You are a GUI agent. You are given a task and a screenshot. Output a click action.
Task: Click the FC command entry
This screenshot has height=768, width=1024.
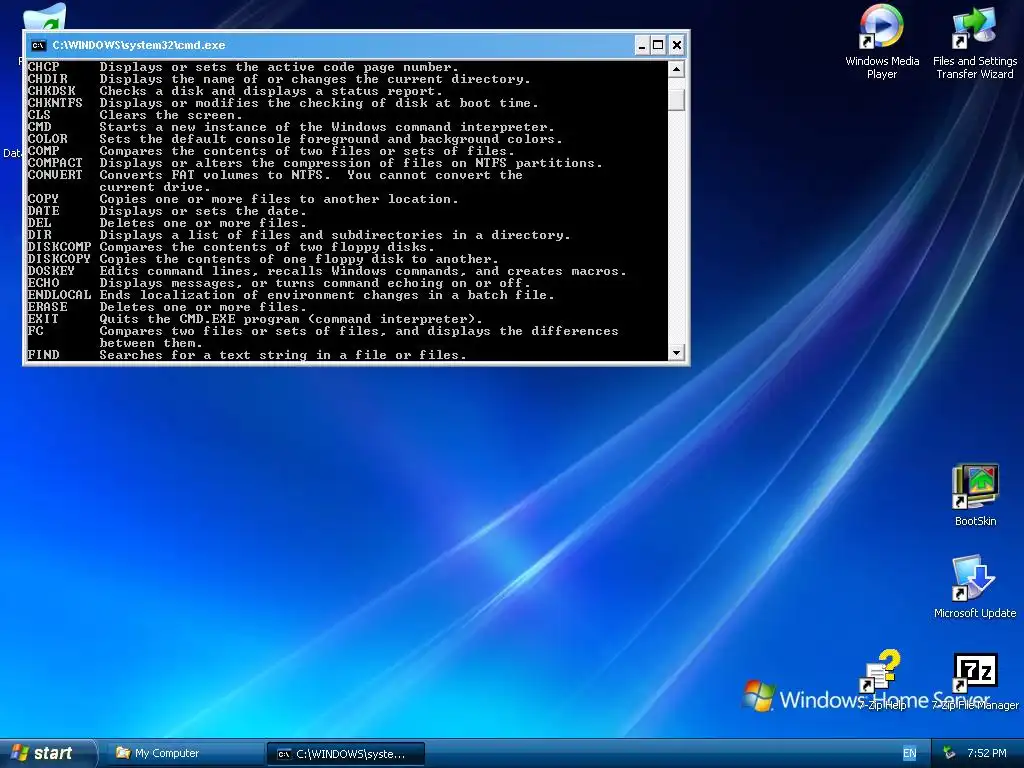pos(323,337)
